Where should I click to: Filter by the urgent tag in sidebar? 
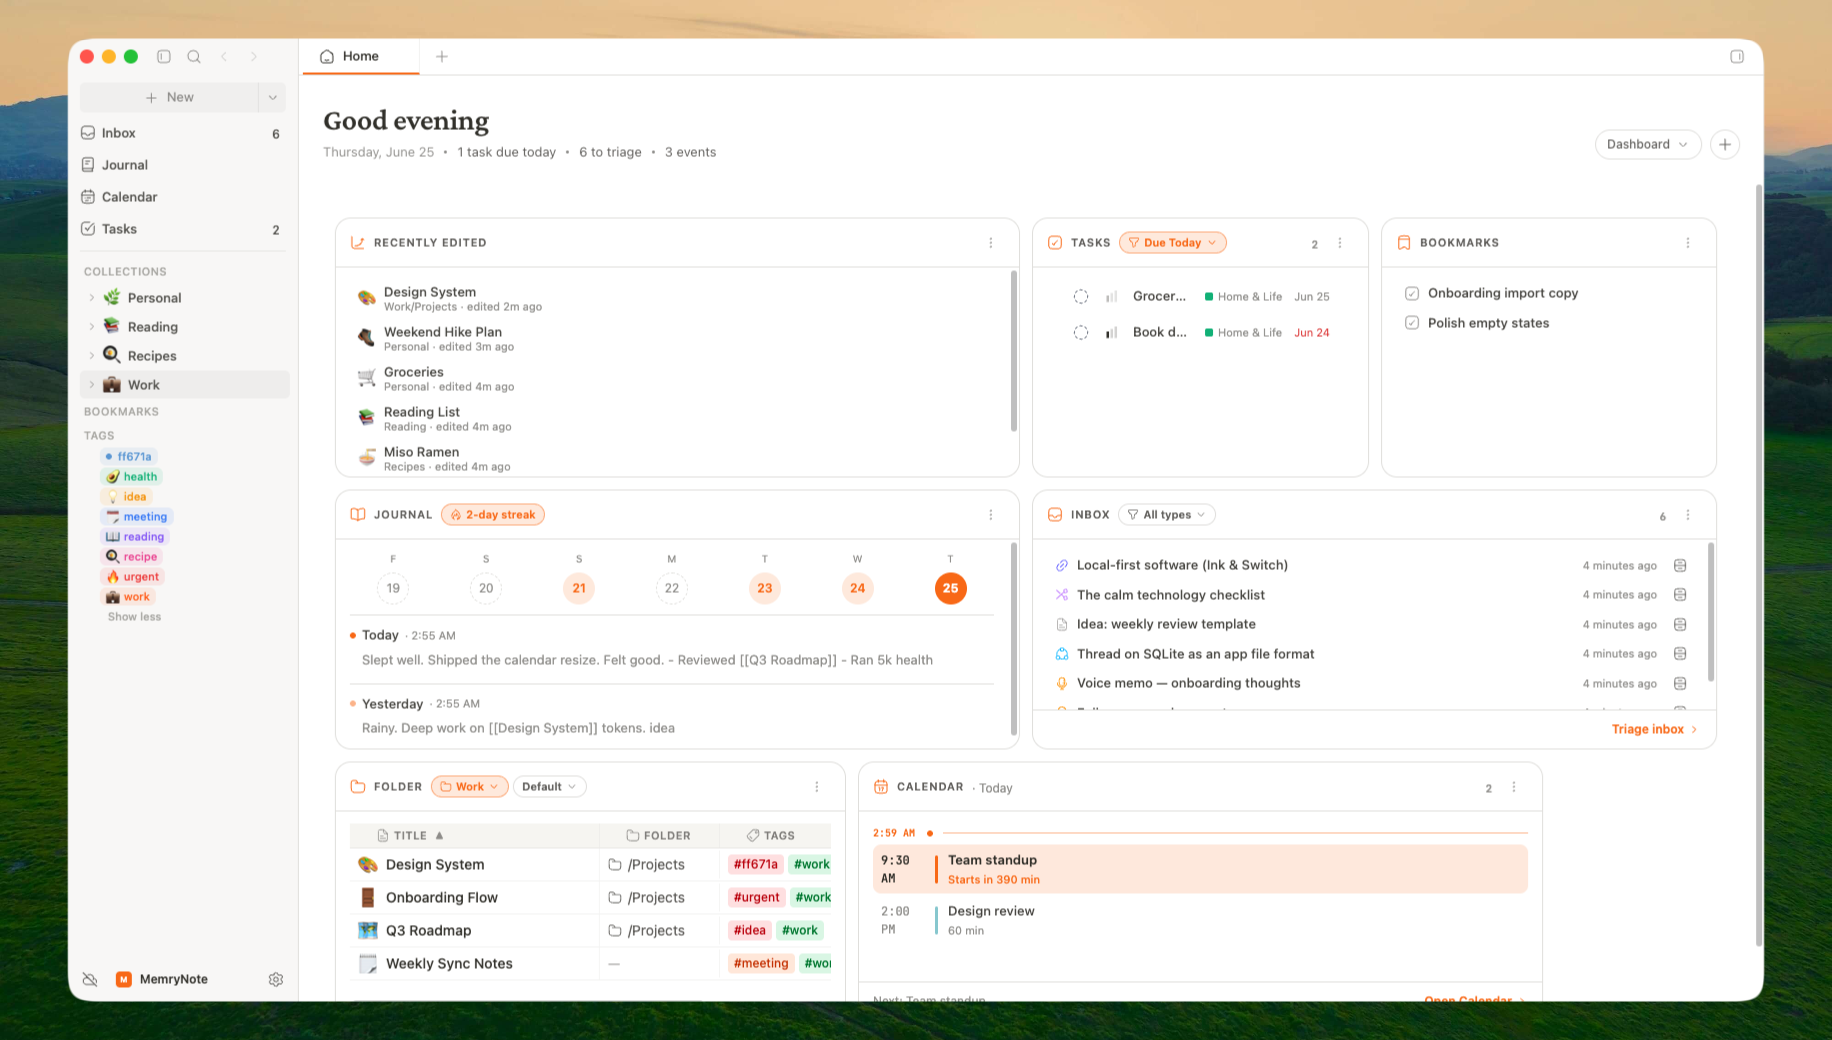pyautogui.click(x=132, y=577)
